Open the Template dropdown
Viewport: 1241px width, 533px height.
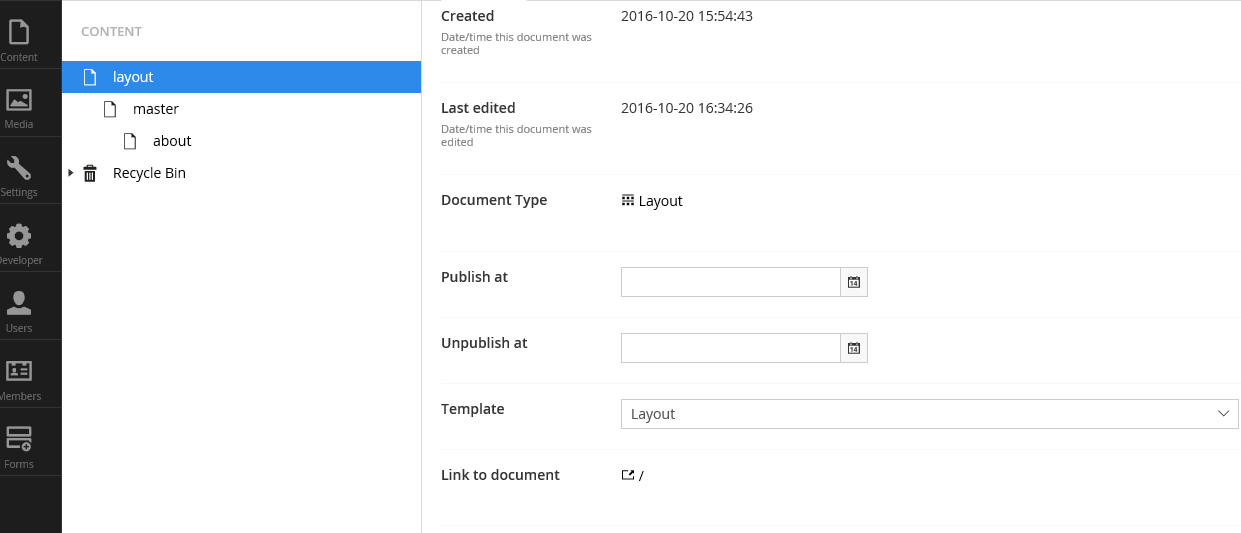pyautogui.click(x=930, y=414)
